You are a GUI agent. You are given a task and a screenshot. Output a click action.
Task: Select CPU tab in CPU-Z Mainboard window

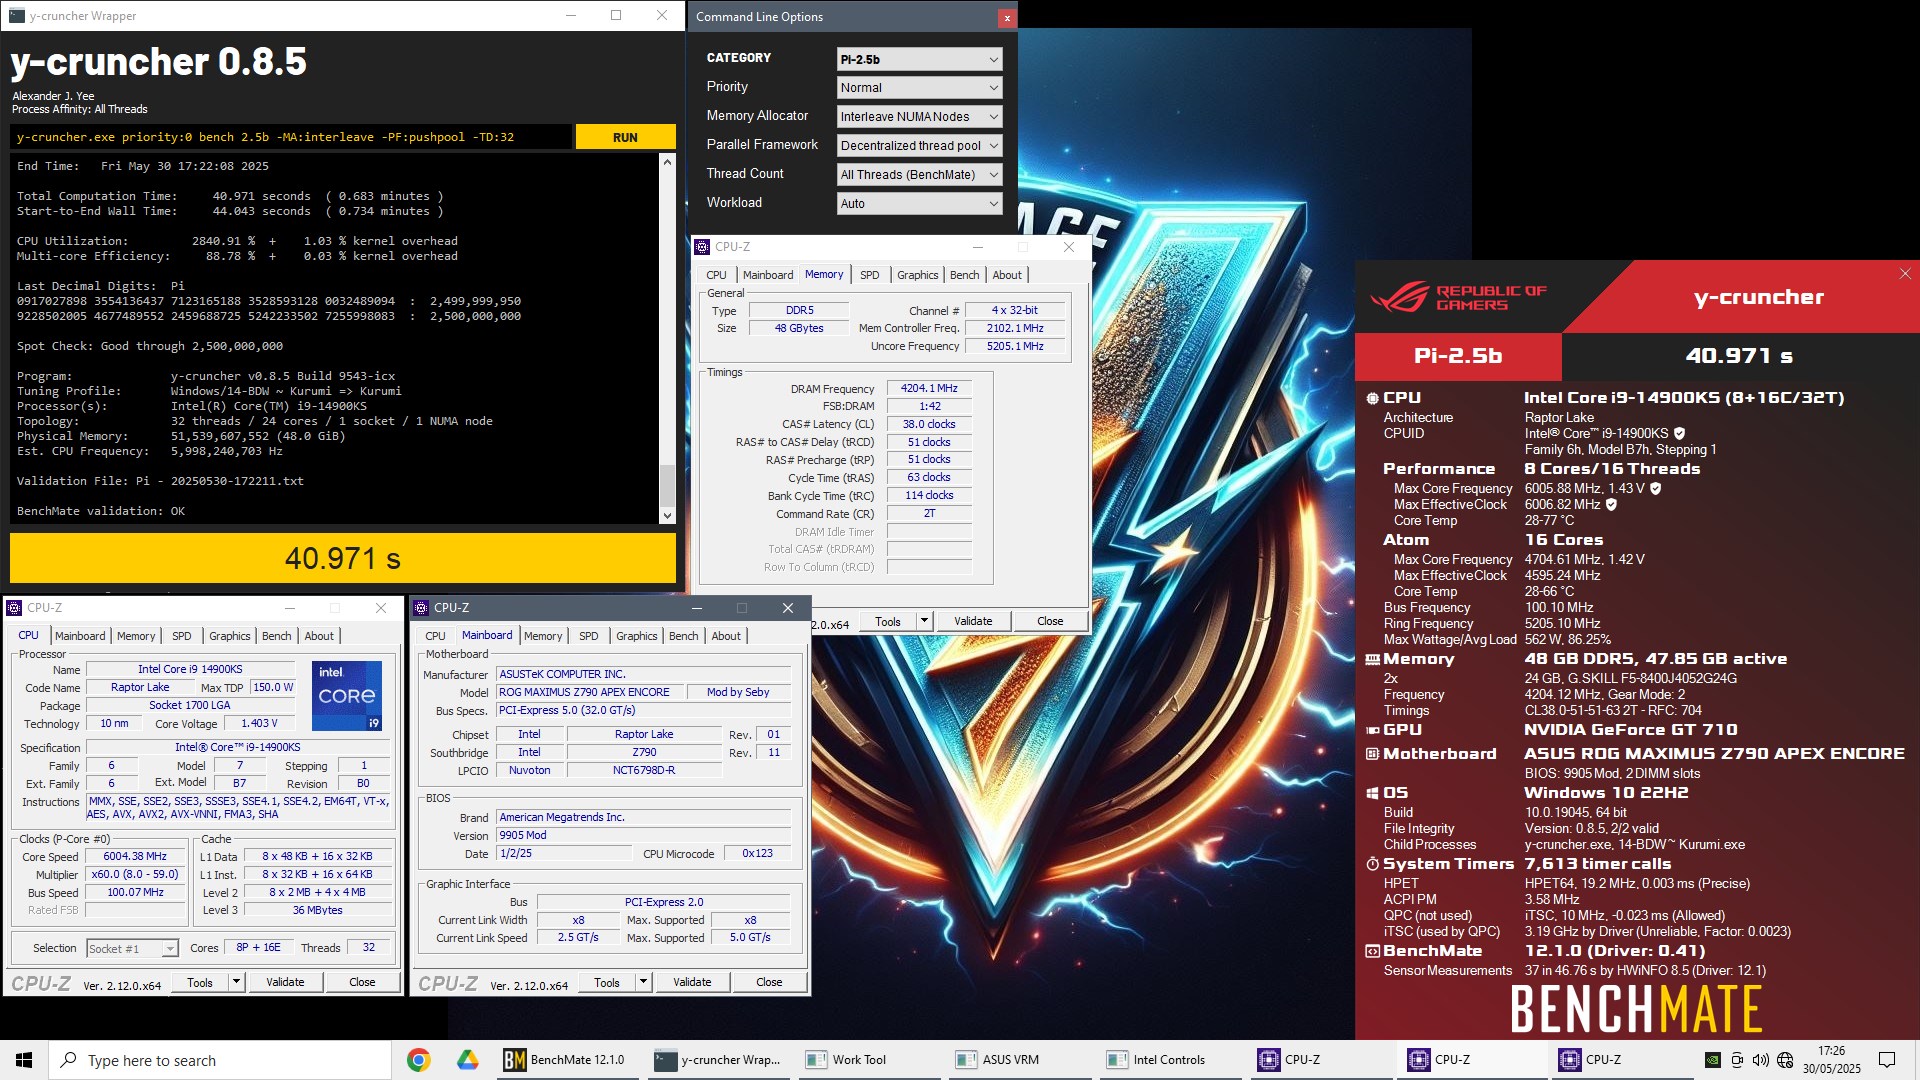(435, 636)
